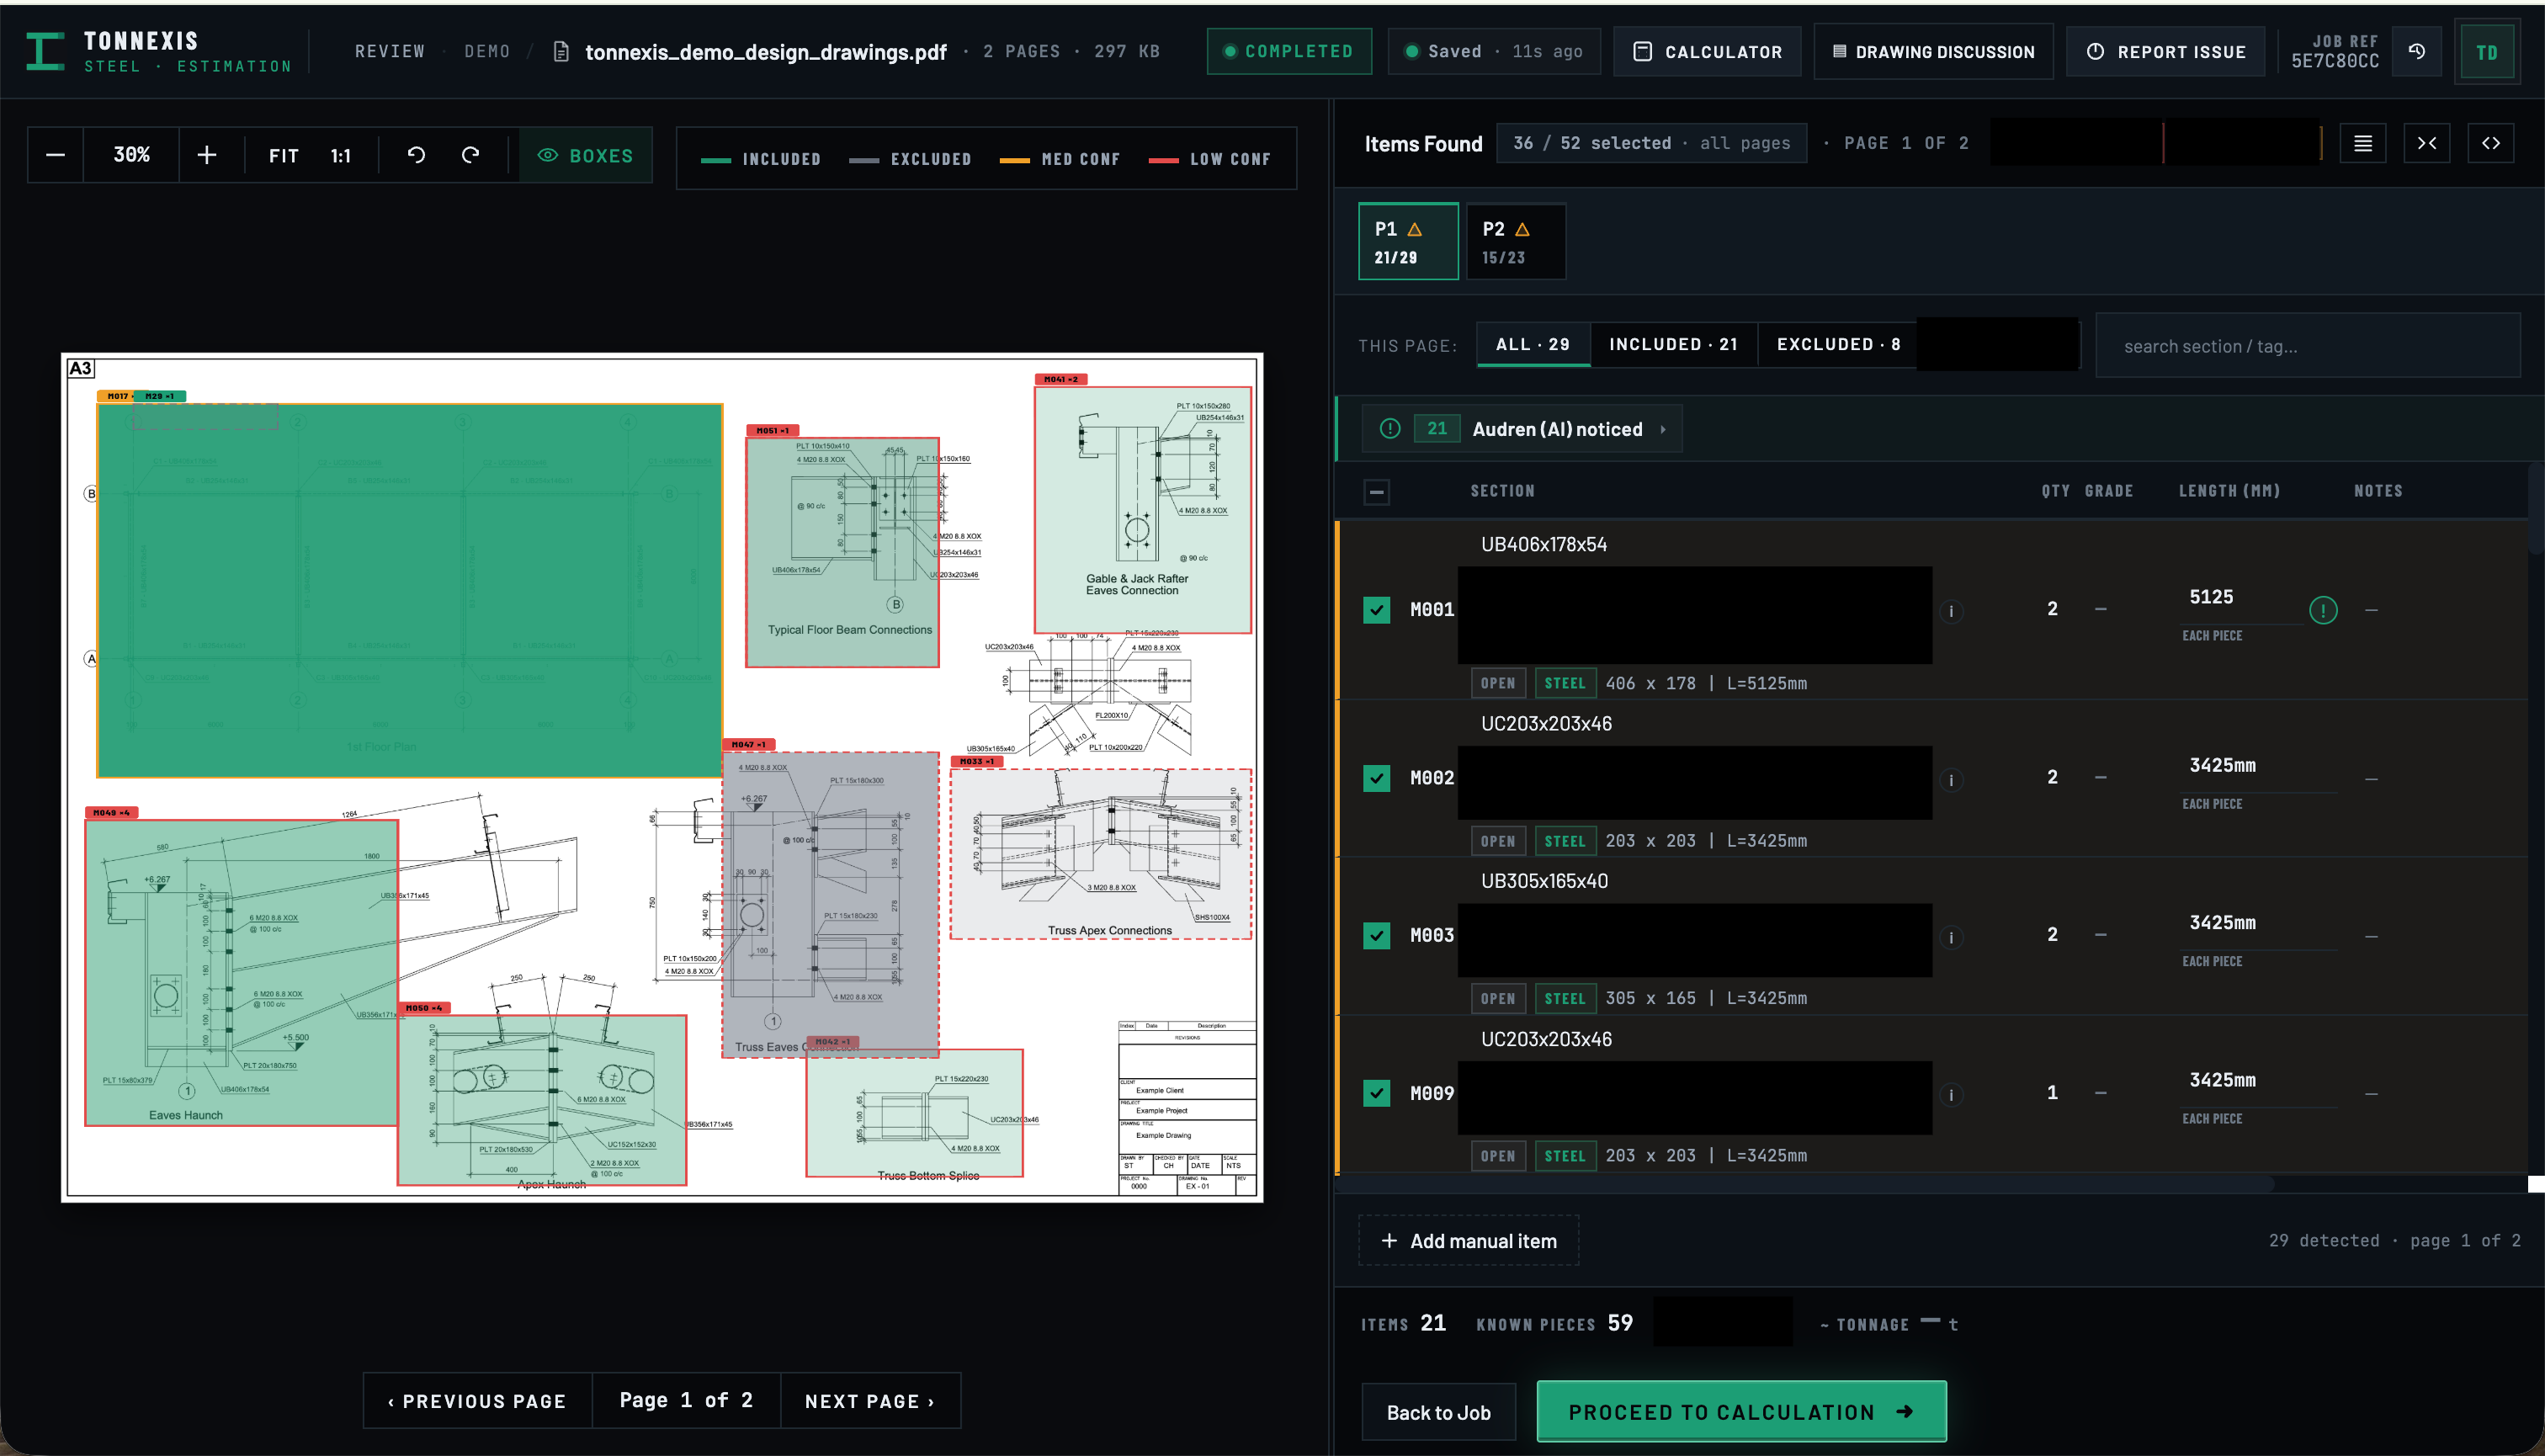The height and width of the screenshot is (1456, 2545).
Task: Open the TD user avatar menu
Action: 2486,52
